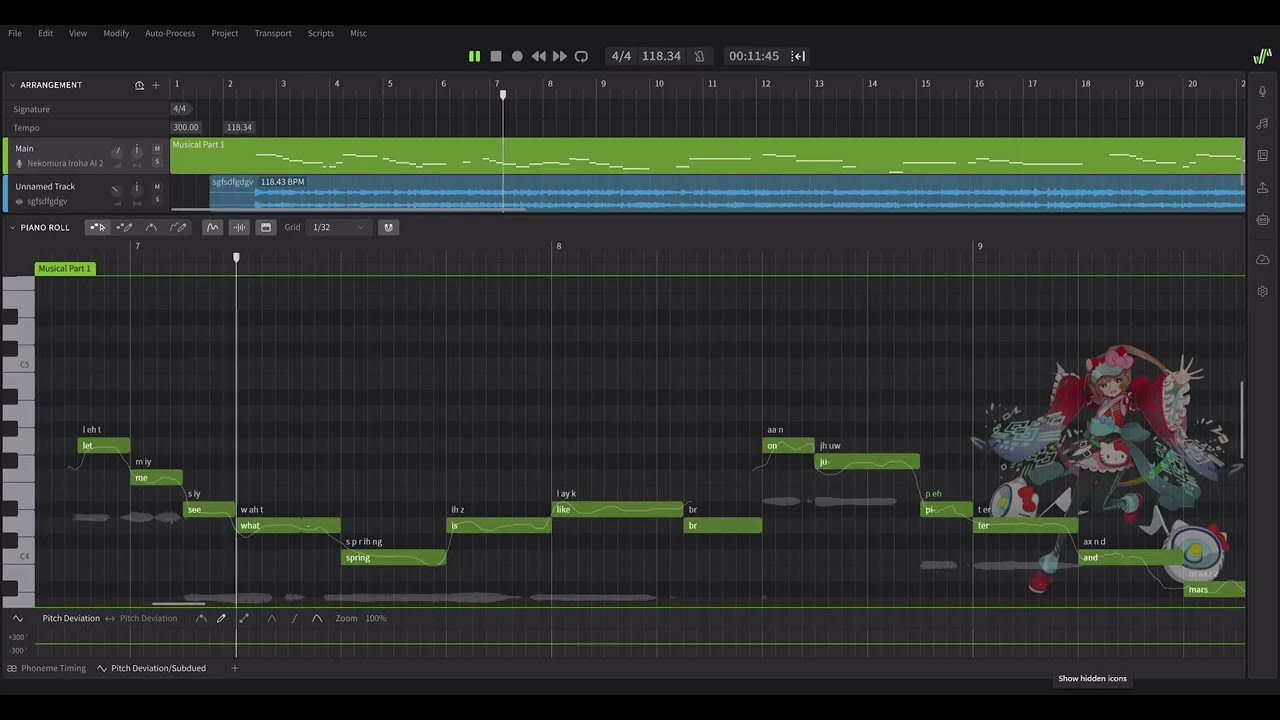Toggle the clapperboard-style display button in Piano Roll

(266, 227)
